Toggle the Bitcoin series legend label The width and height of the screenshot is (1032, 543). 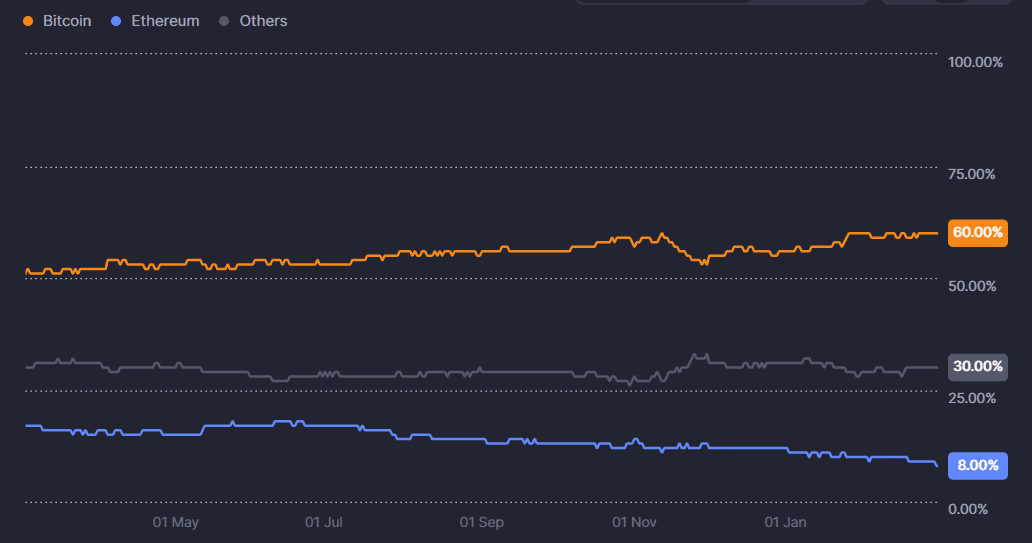coord(67,21)
